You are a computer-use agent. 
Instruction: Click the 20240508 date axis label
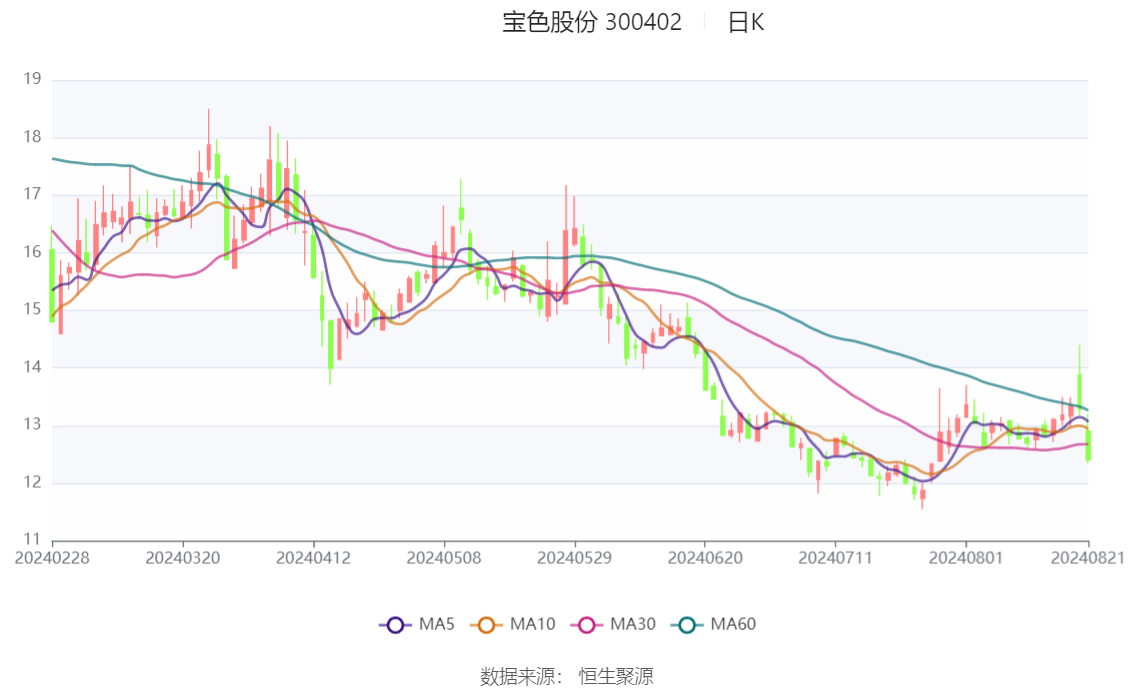pyautogui.click(x=444, y=558)
